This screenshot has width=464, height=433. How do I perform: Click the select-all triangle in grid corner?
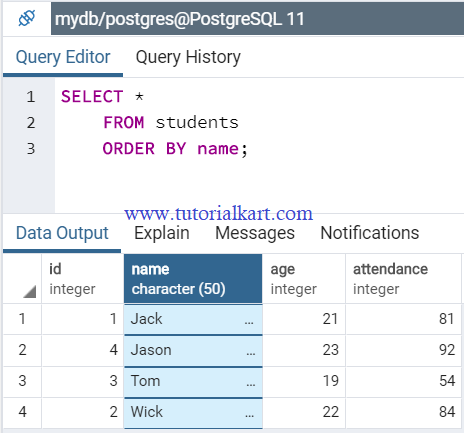coord(29,292)
